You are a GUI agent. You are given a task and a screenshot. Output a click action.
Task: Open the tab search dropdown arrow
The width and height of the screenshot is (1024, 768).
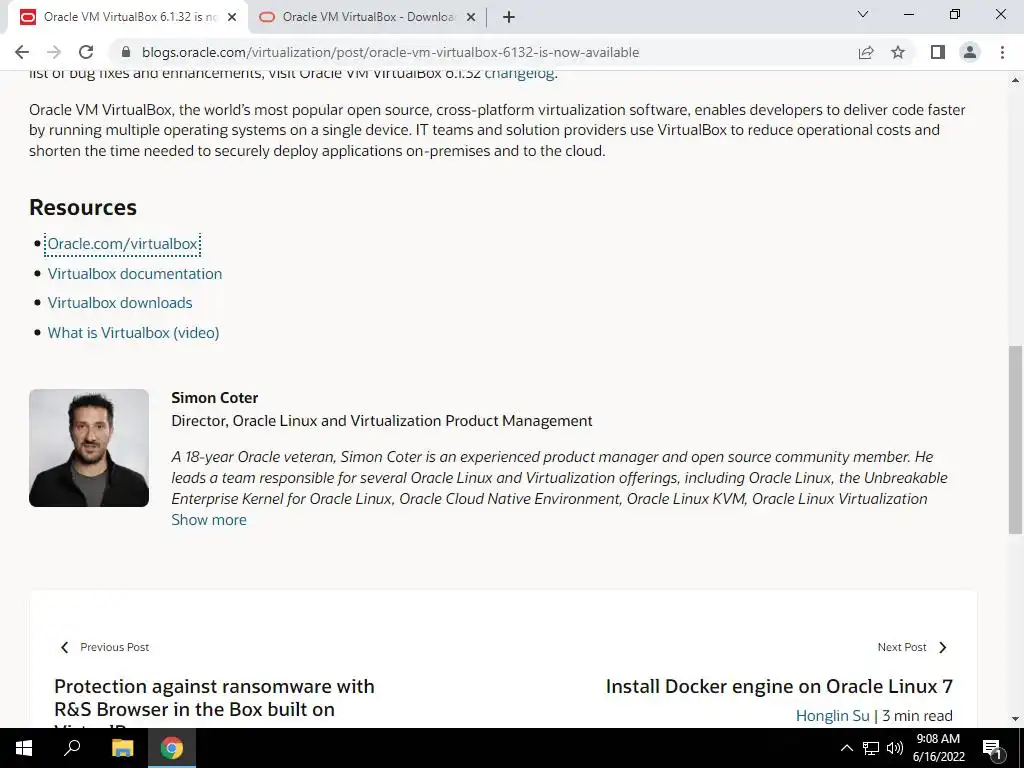click(863, 14)
